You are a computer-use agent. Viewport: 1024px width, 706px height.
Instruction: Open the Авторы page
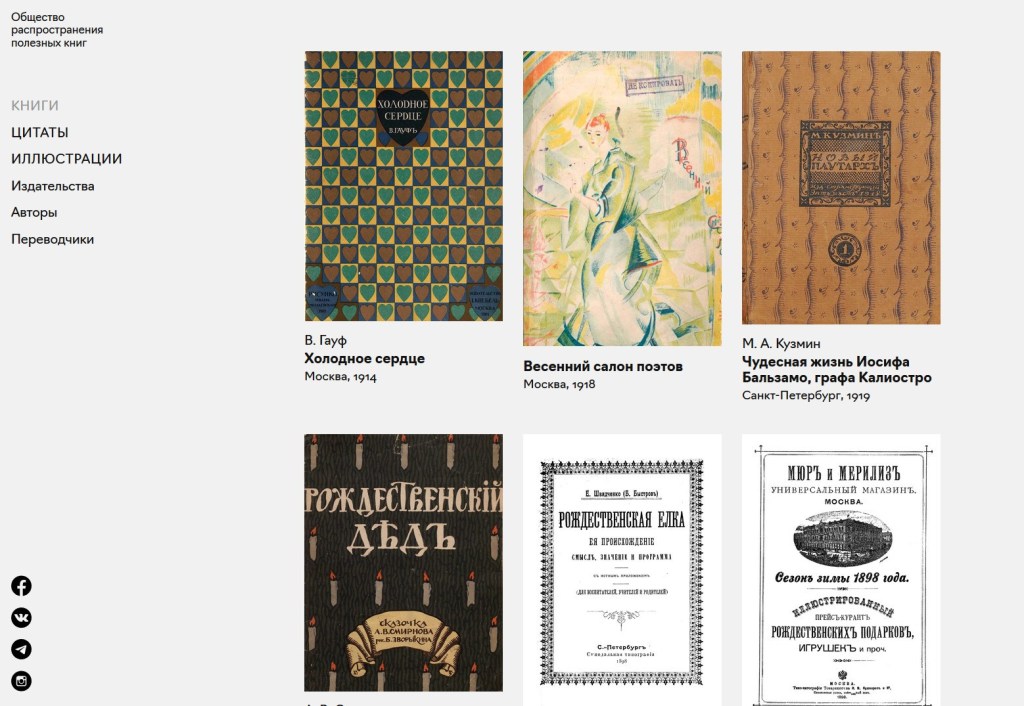point(34,212)
